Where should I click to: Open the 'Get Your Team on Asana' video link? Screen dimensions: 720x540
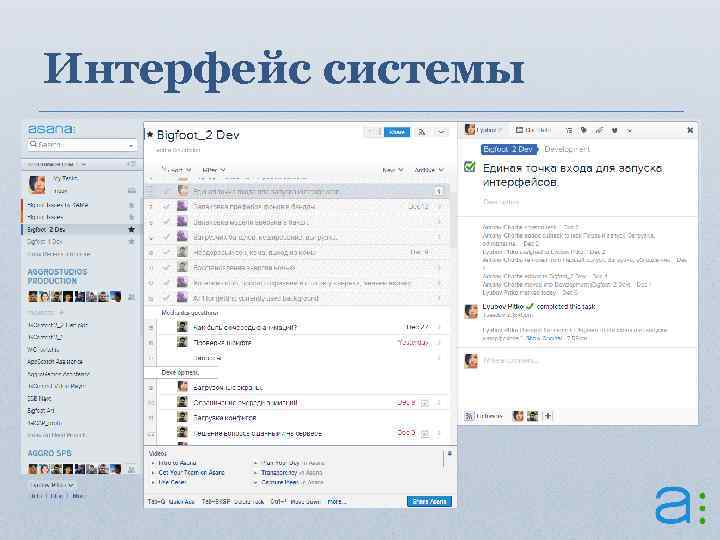[191, 472]
